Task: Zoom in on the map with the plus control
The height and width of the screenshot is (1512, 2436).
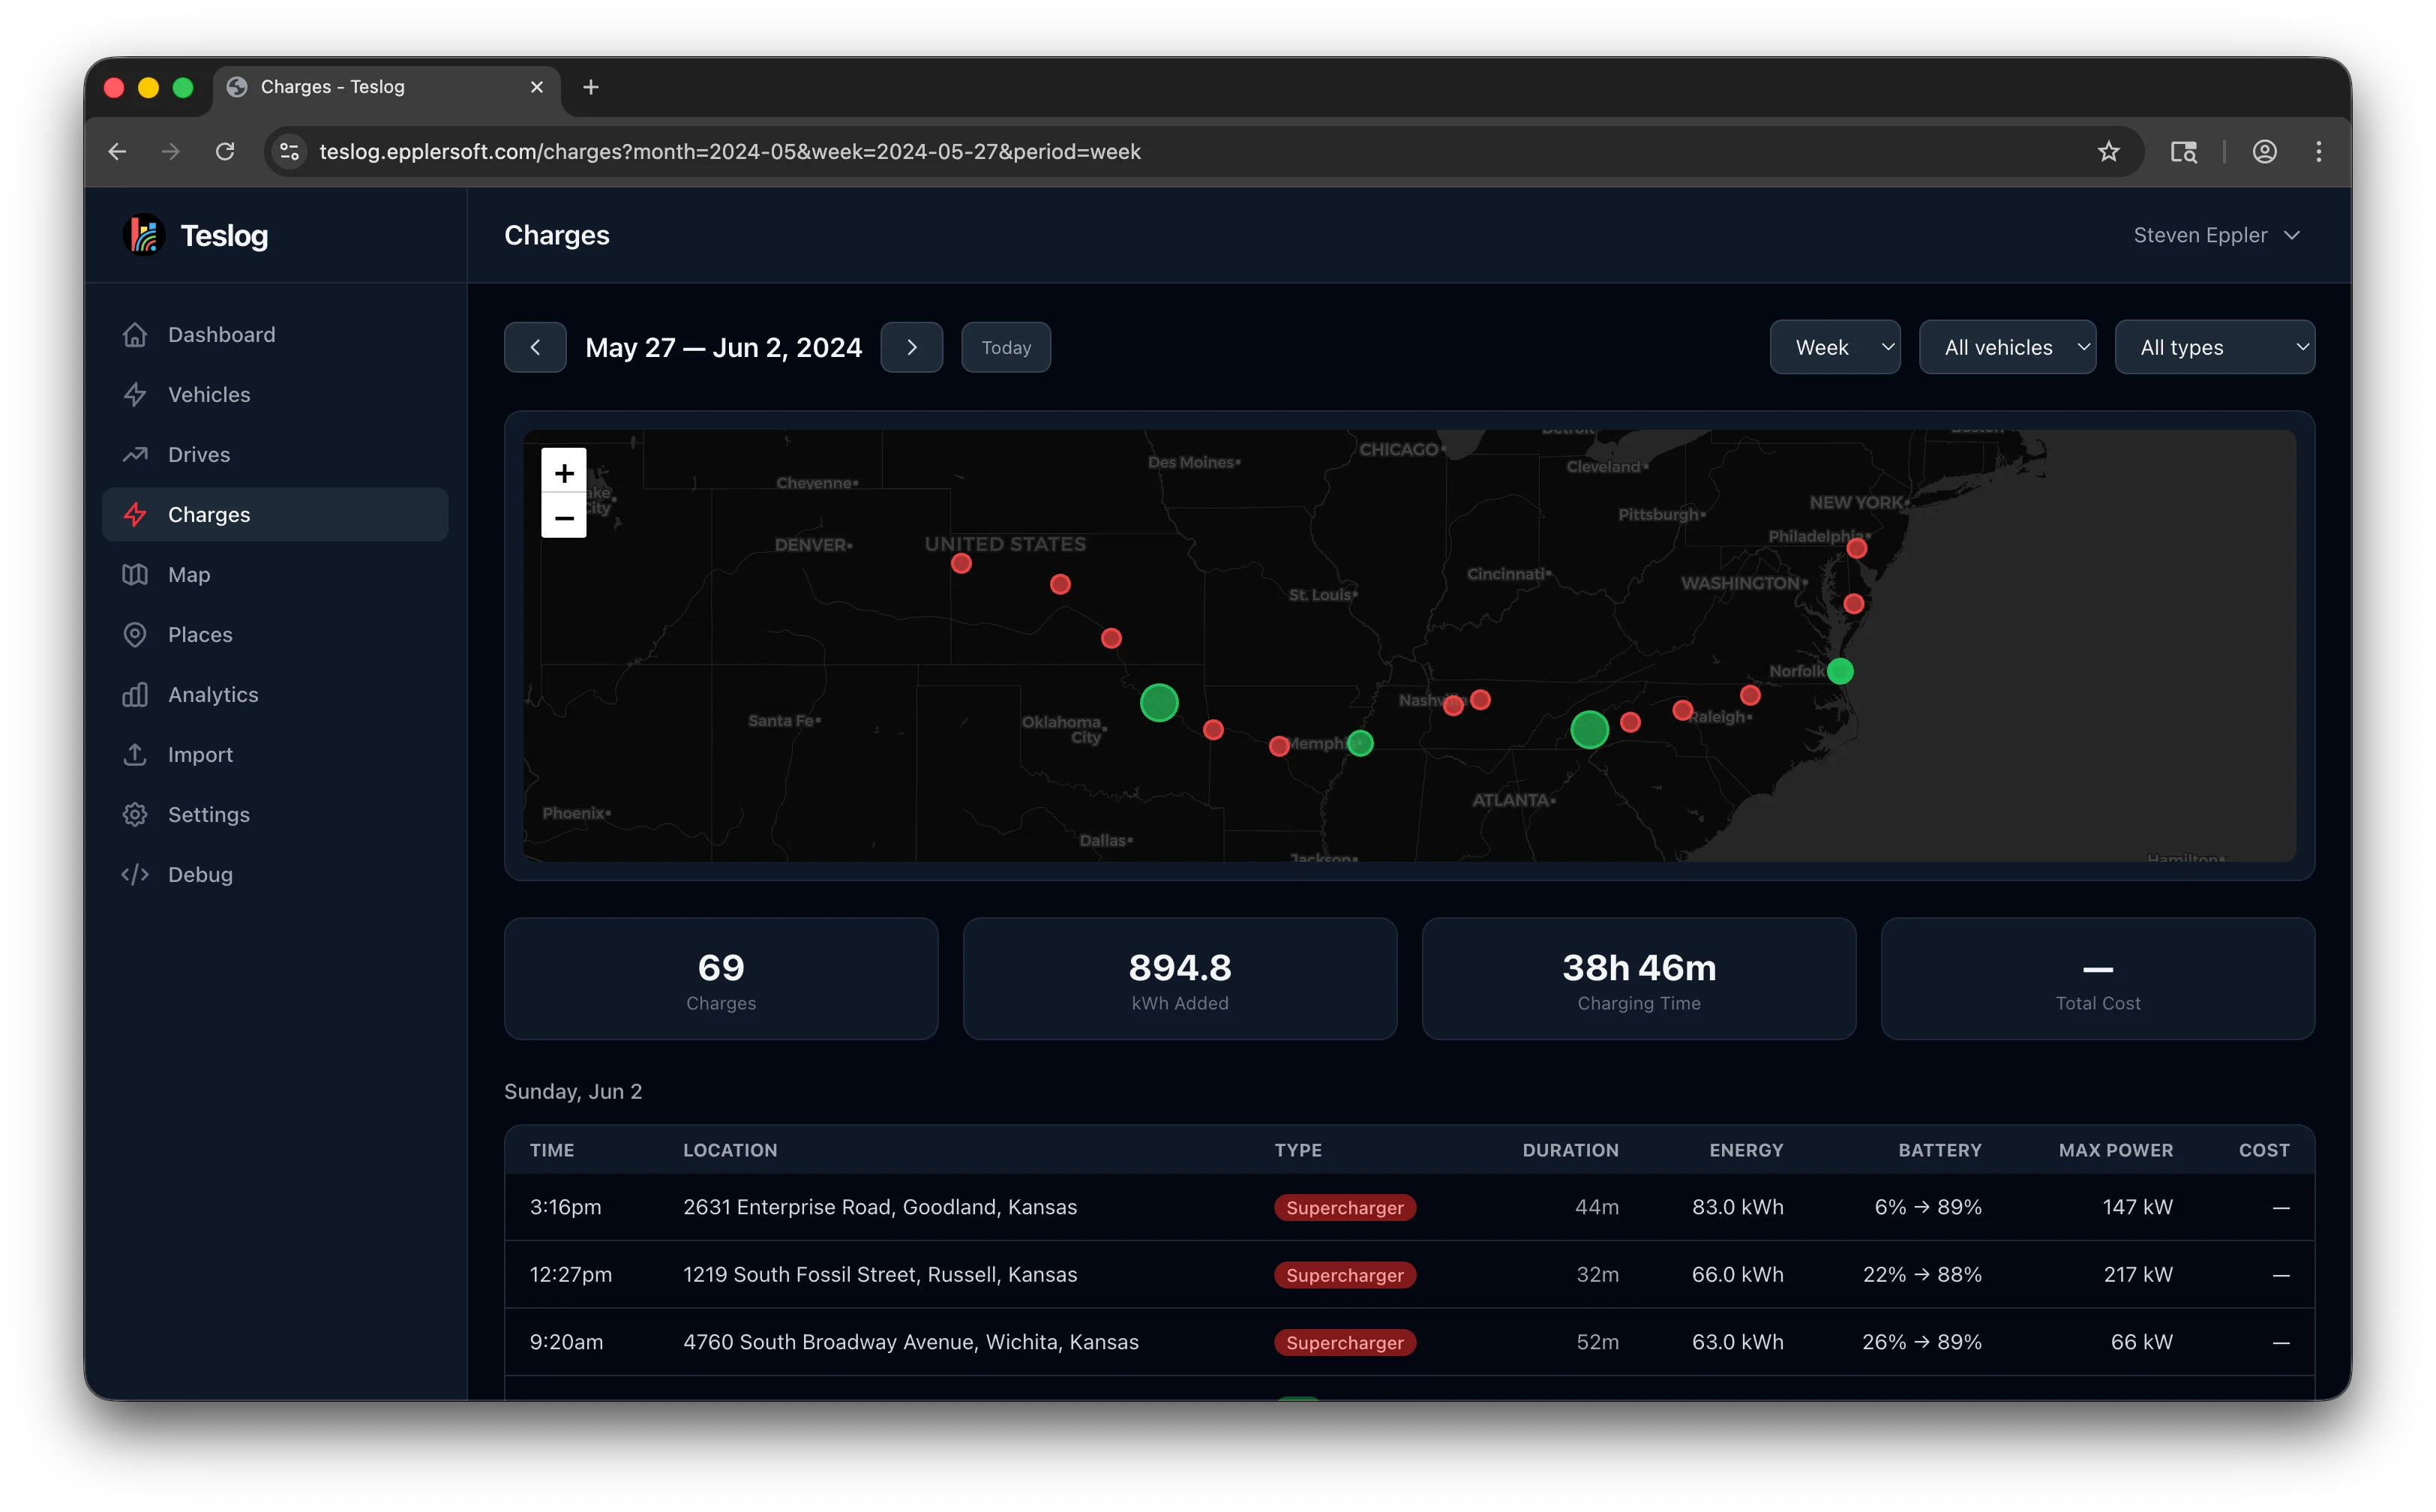Action: 563,472
